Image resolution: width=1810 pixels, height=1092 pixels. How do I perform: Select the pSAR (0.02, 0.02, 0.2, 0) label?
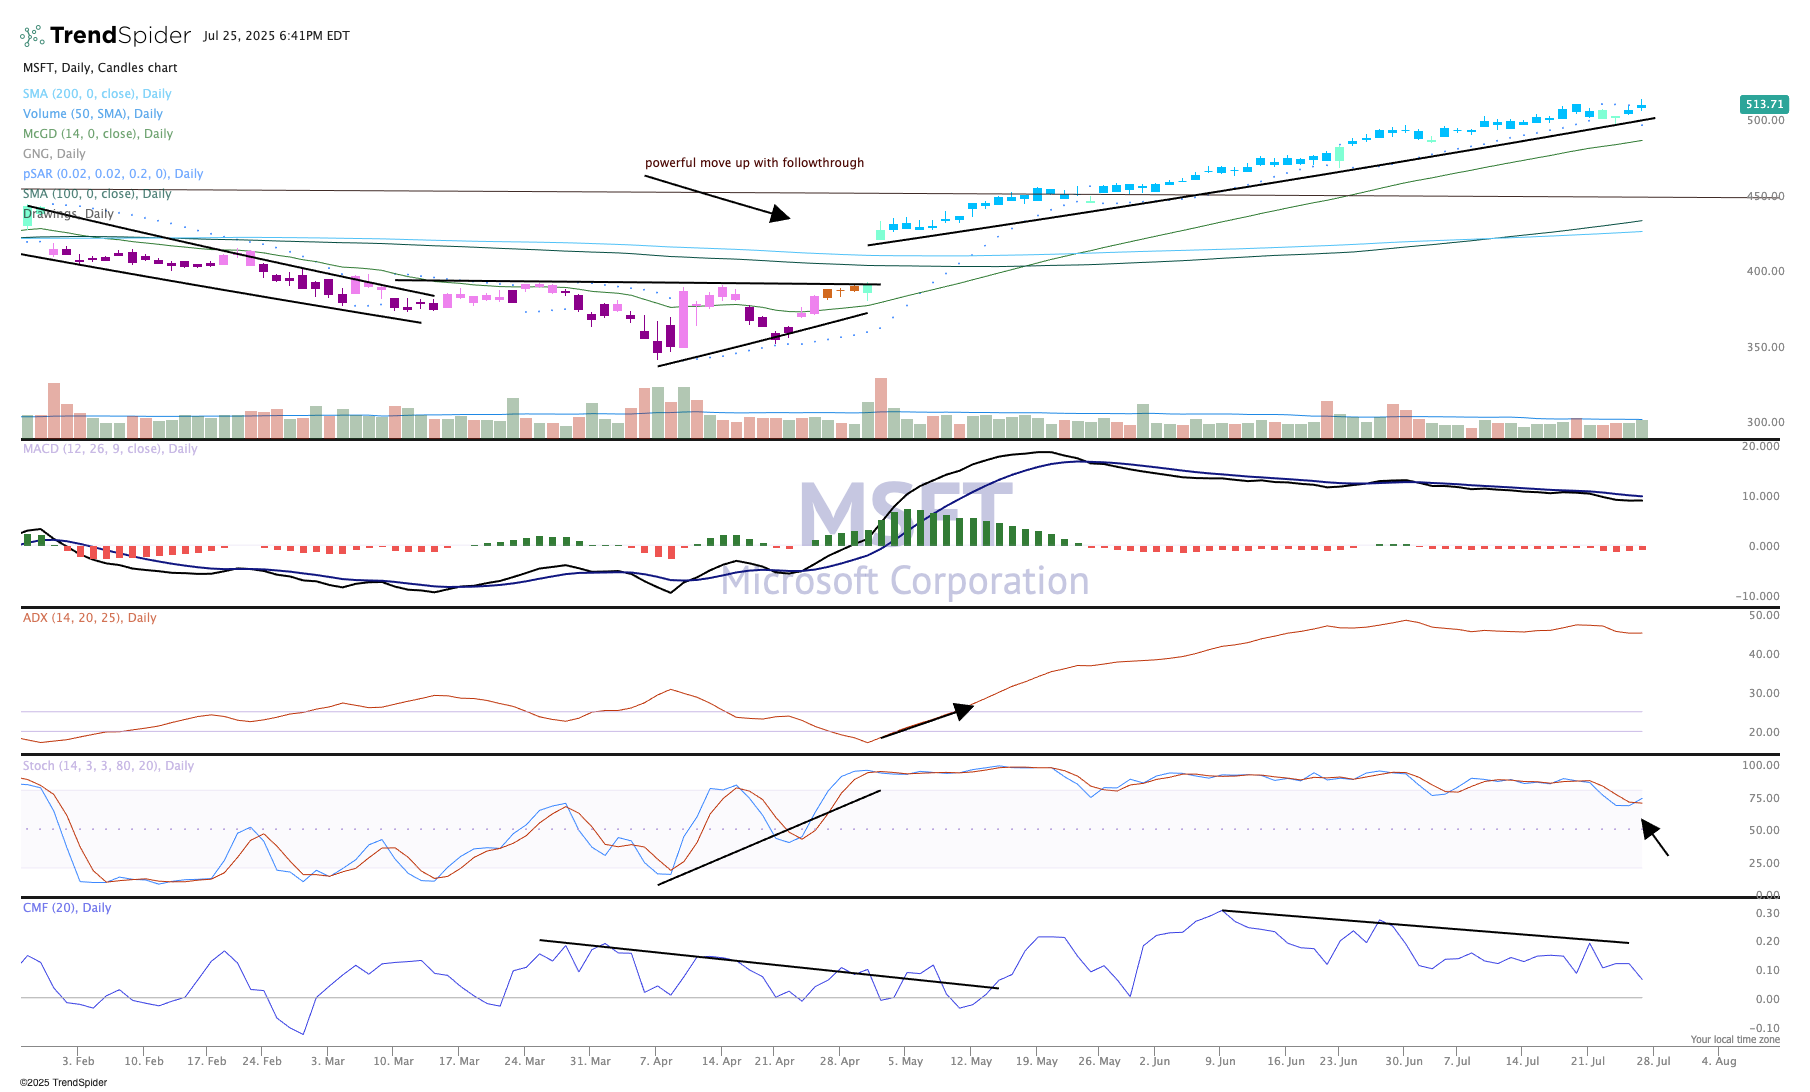[113, 174]
